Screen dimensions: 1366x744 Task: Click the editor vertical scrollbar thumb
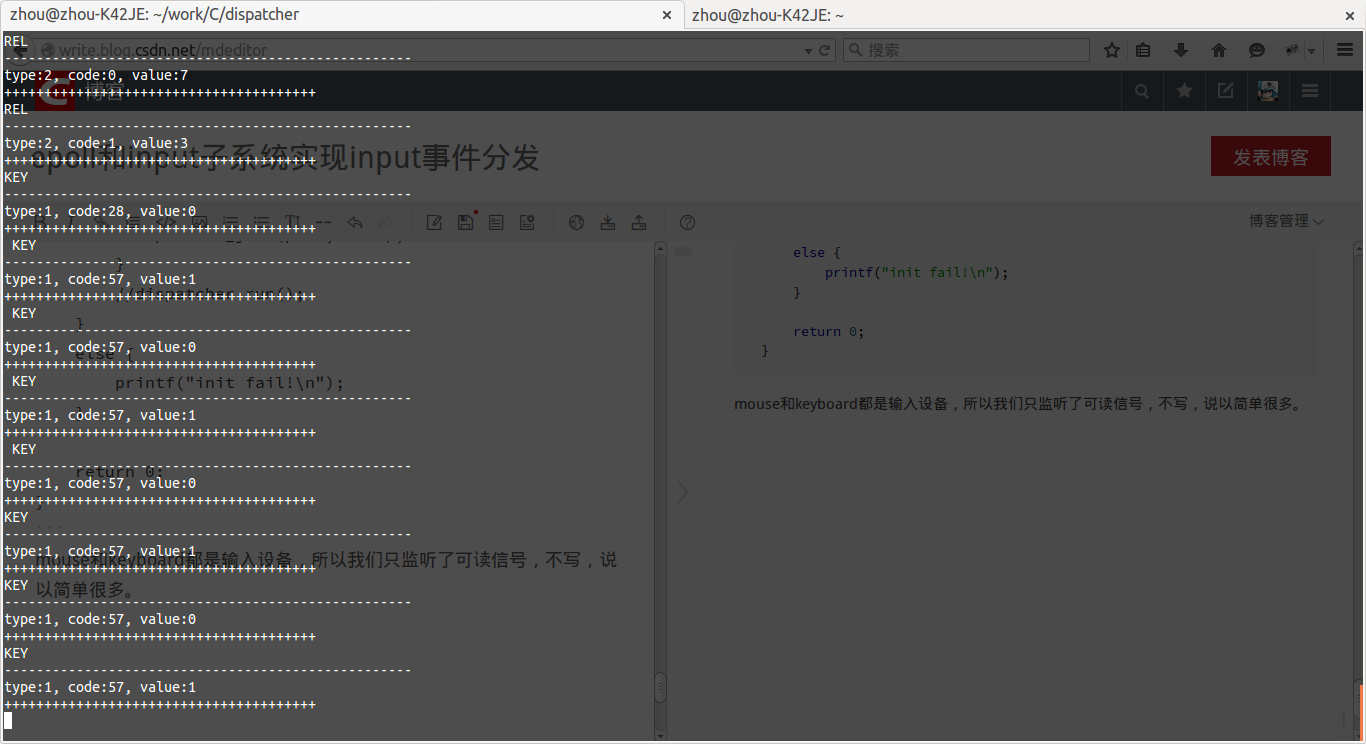pyautogui.click(x=660, y=687)
